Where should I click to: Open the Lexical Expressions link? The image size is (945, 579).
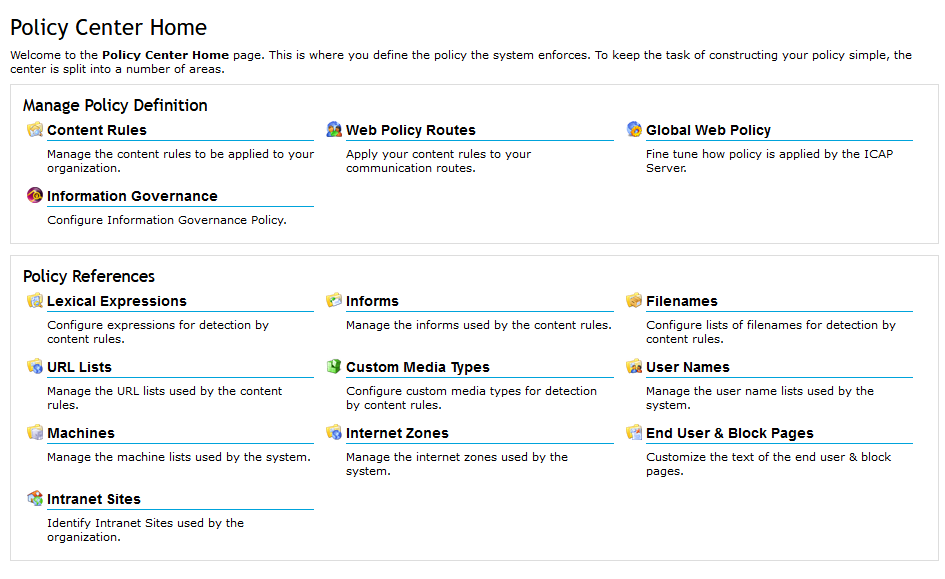[x=116, y=301]
